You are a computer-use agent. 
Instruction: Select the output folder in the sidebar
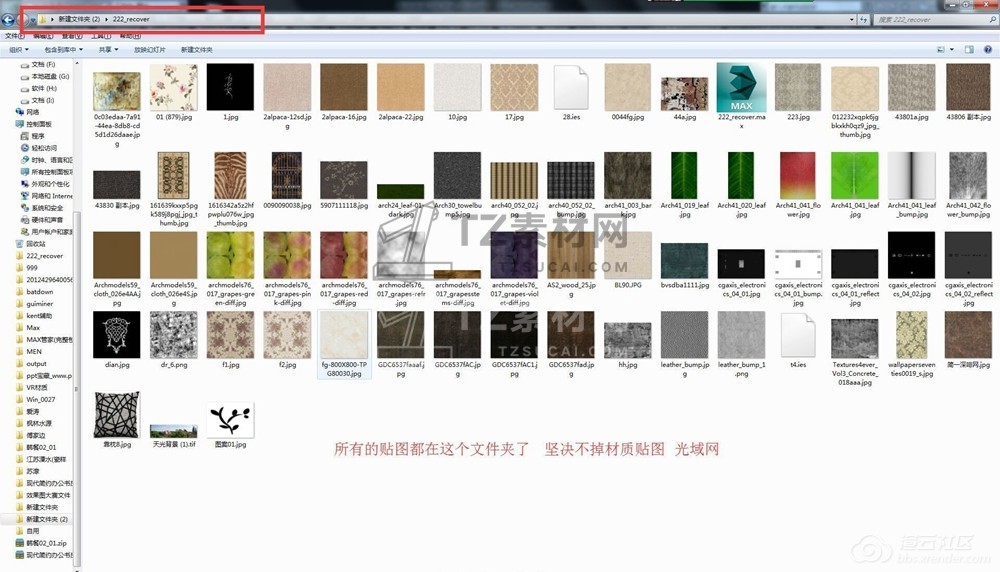click(31, 363)
